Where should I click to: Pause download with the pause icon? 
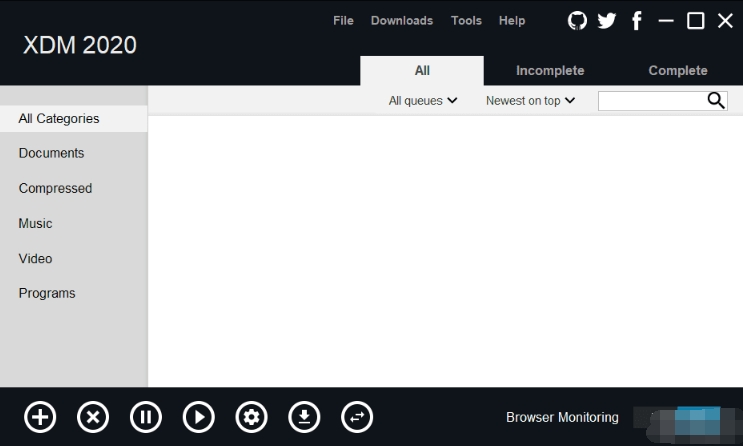point(146,417)
